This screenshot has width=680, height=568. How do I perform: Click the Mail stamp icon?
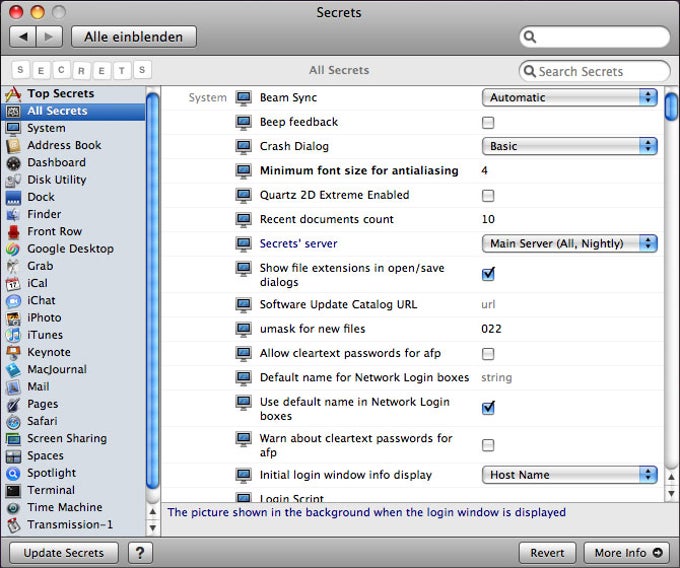13,387
